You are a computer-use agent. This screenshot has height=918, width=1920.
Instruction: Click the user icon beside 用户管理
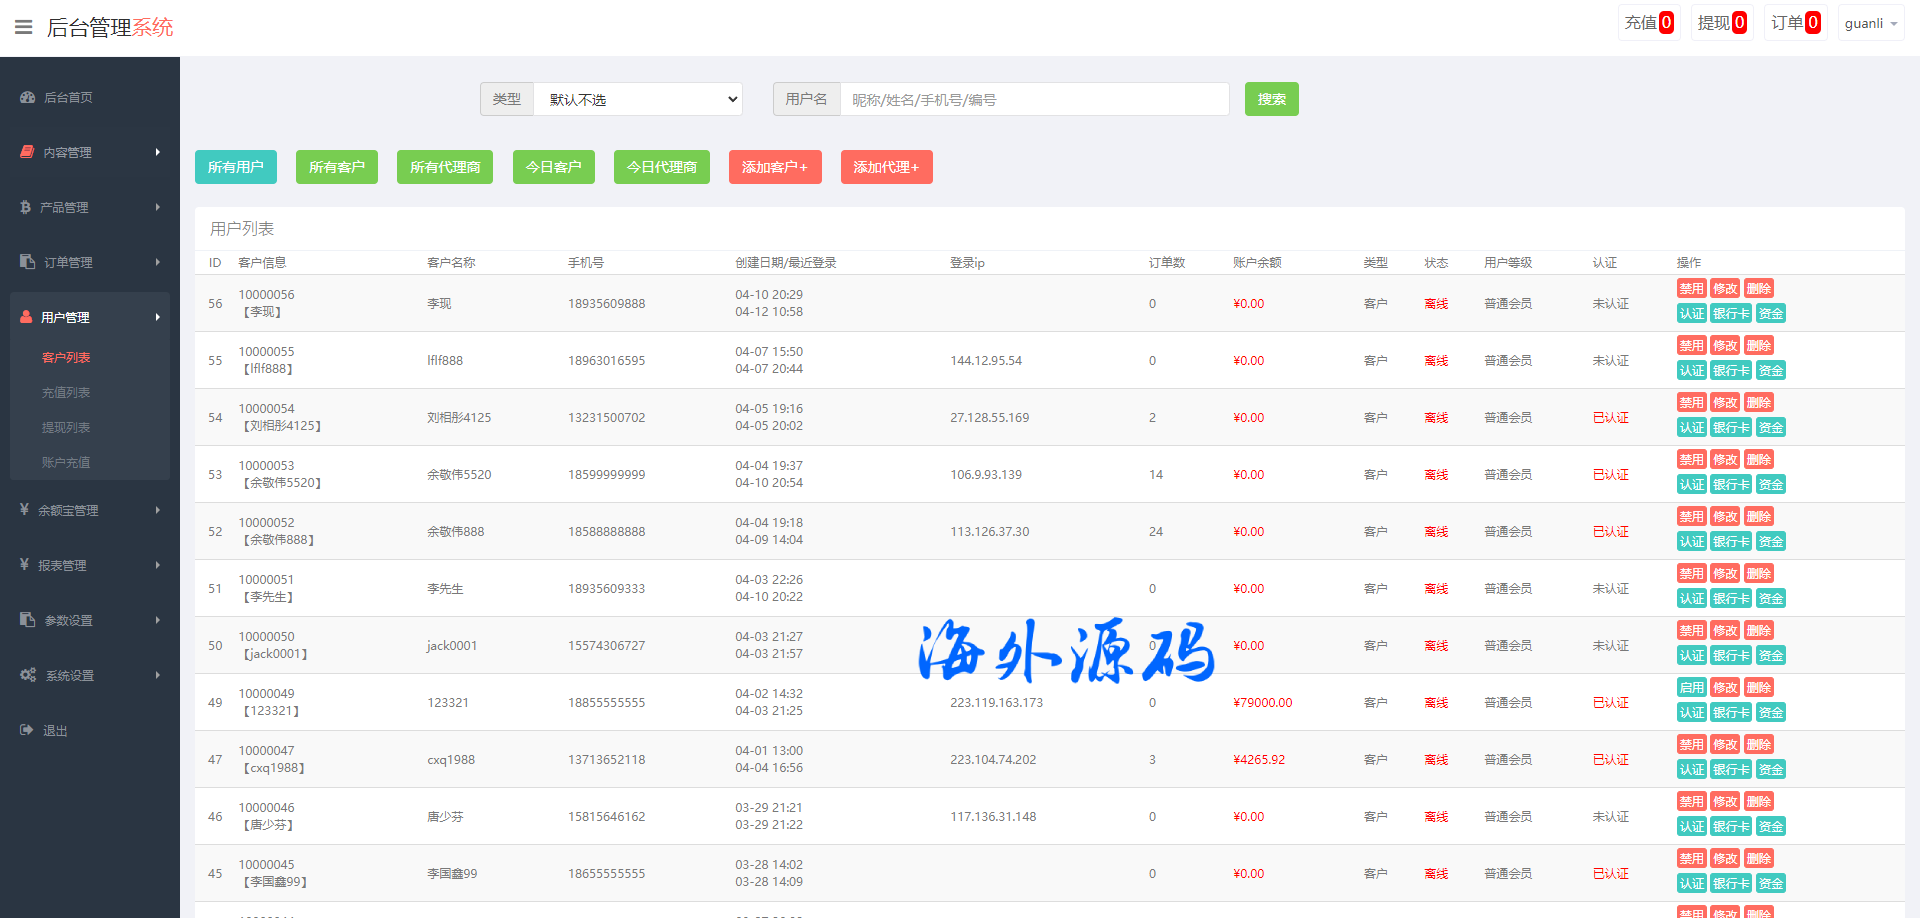coord(26,317)
